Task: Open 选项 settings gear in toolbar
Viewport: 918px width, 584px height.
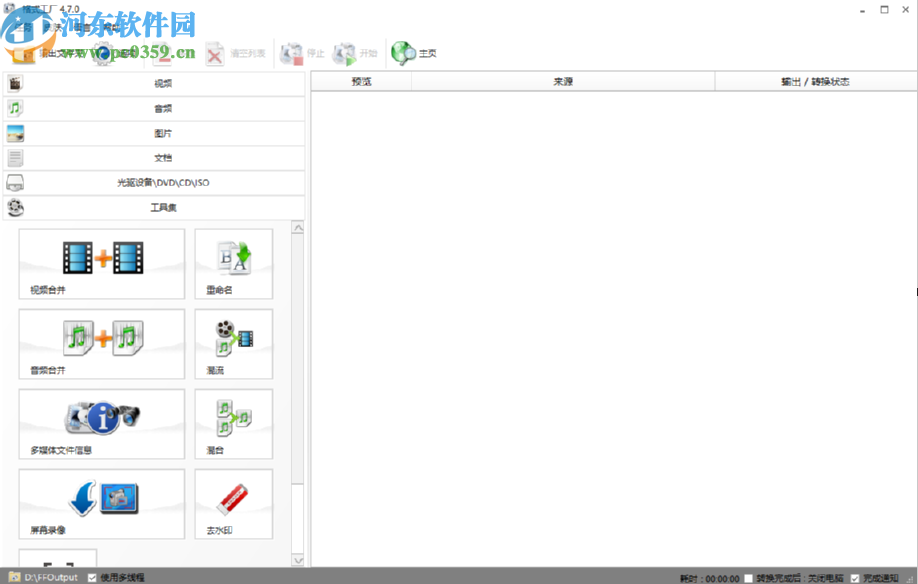Action: 103,54
